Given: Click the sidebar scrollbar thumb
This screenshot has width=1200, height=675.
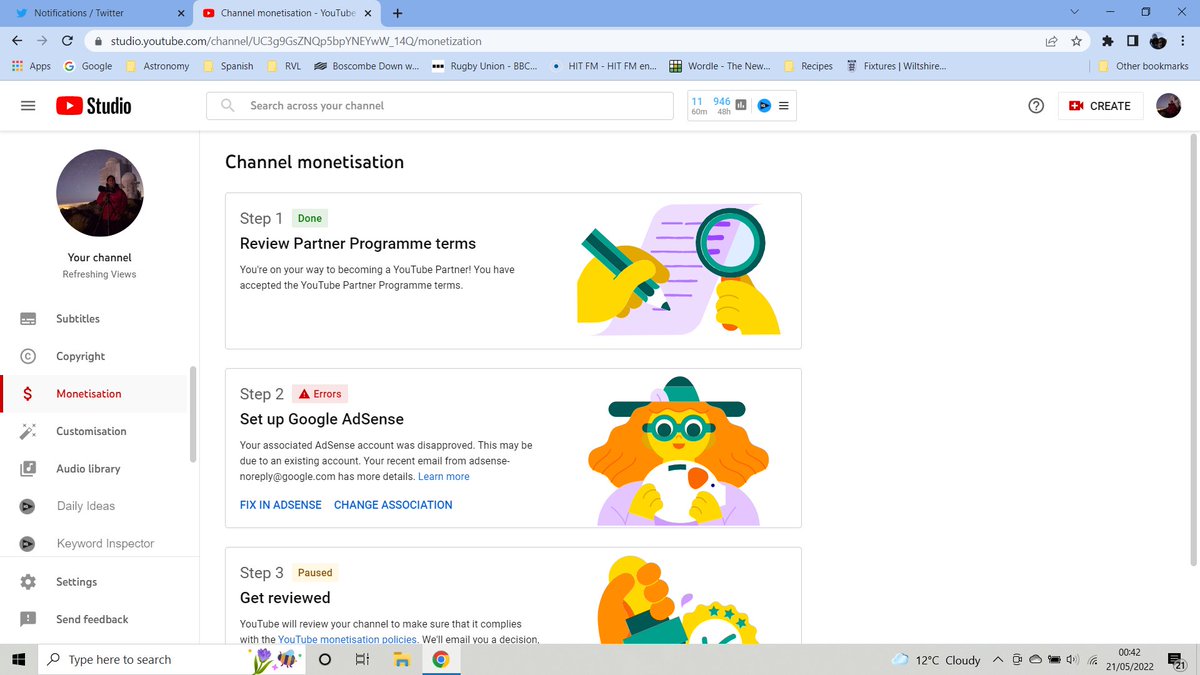Looking at the screenshot, I should tap(193, 415).
